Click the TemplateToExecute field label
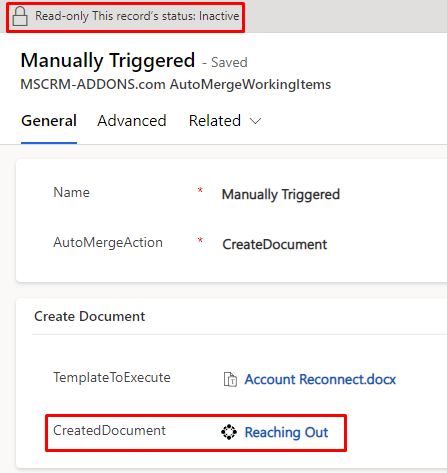447x473 pixels. [x=112, y=377]
